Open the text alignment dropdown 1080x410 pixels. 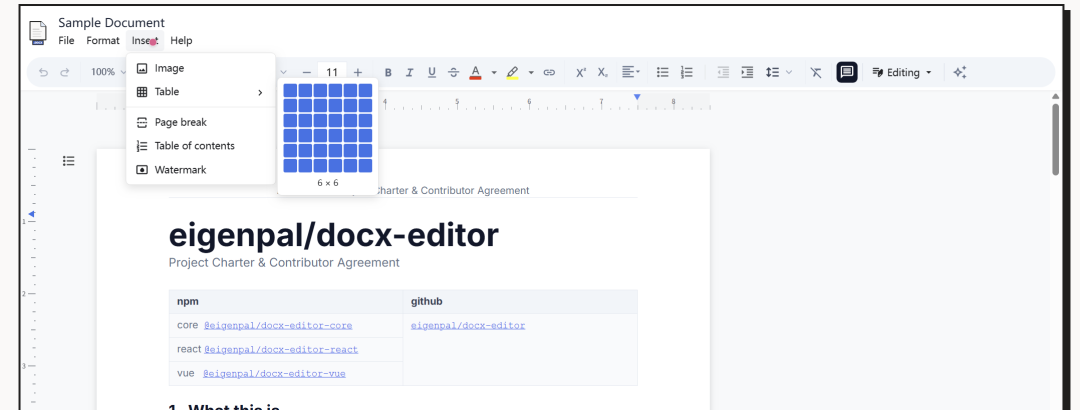(630, 72)
